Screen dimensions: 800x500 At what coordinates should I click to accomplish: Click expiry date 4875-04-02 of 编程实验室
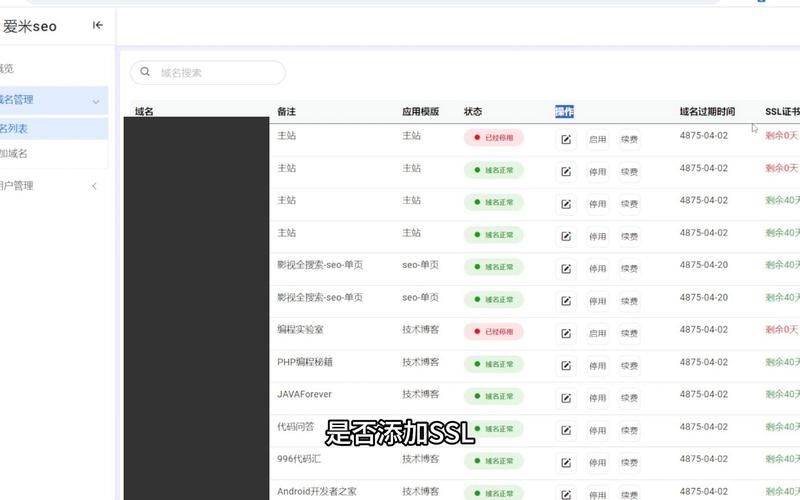pos(704,330)
